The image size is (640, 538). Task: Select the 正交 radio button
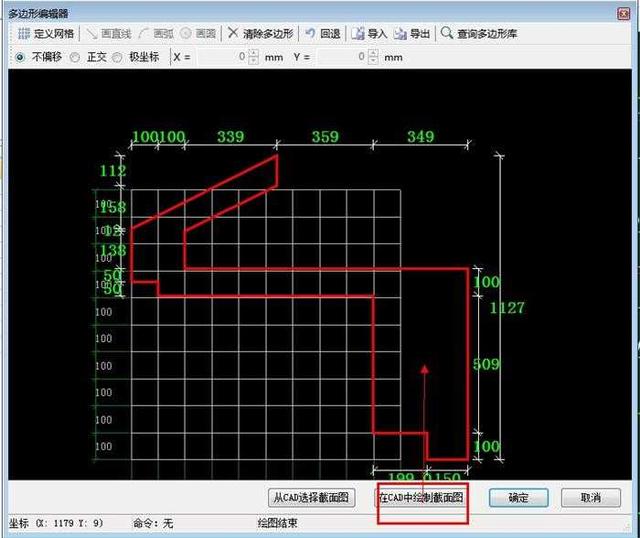coord(79,57)
